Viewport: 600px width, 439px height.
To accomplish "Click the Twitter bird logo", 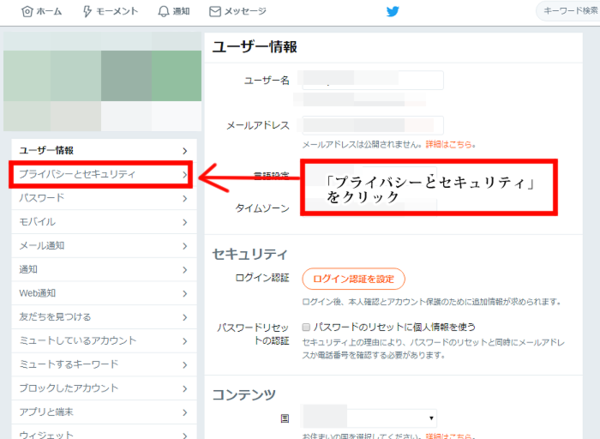I will pyautogui.click(x=393, y=11).
